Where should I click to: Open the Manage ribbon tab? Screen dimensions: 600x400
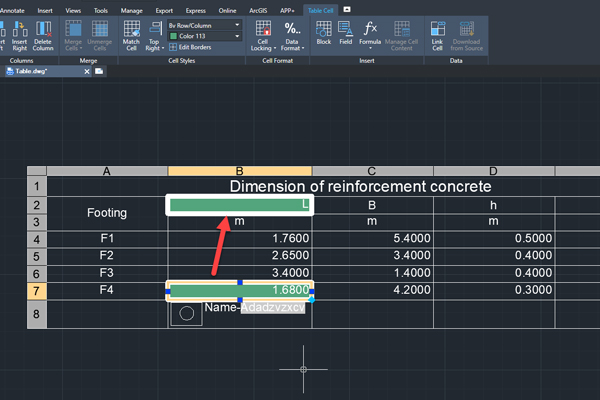[x=131, y=10]
